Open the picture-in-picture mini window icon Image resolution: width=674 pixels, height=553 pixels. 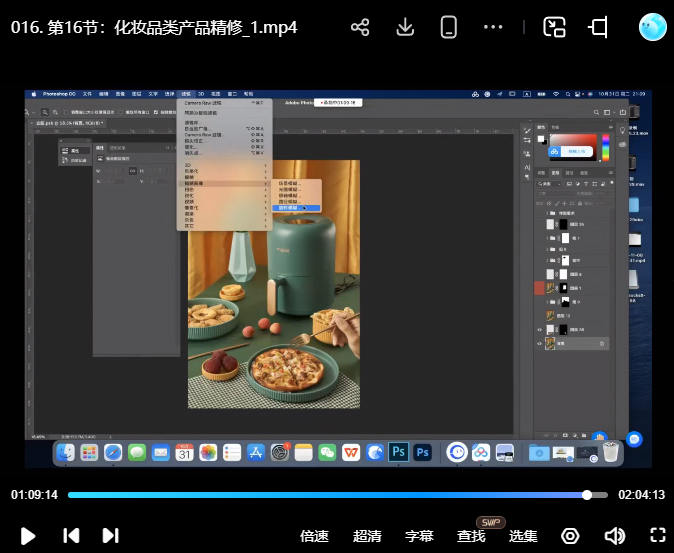pos(555,27)
